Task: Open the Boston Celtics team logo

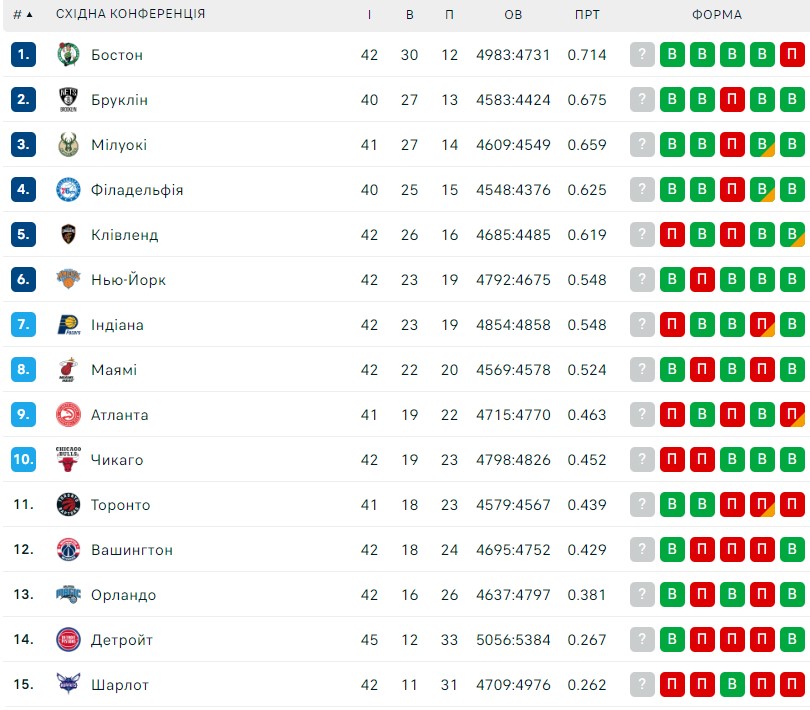Action: click(x=68, y=54)
